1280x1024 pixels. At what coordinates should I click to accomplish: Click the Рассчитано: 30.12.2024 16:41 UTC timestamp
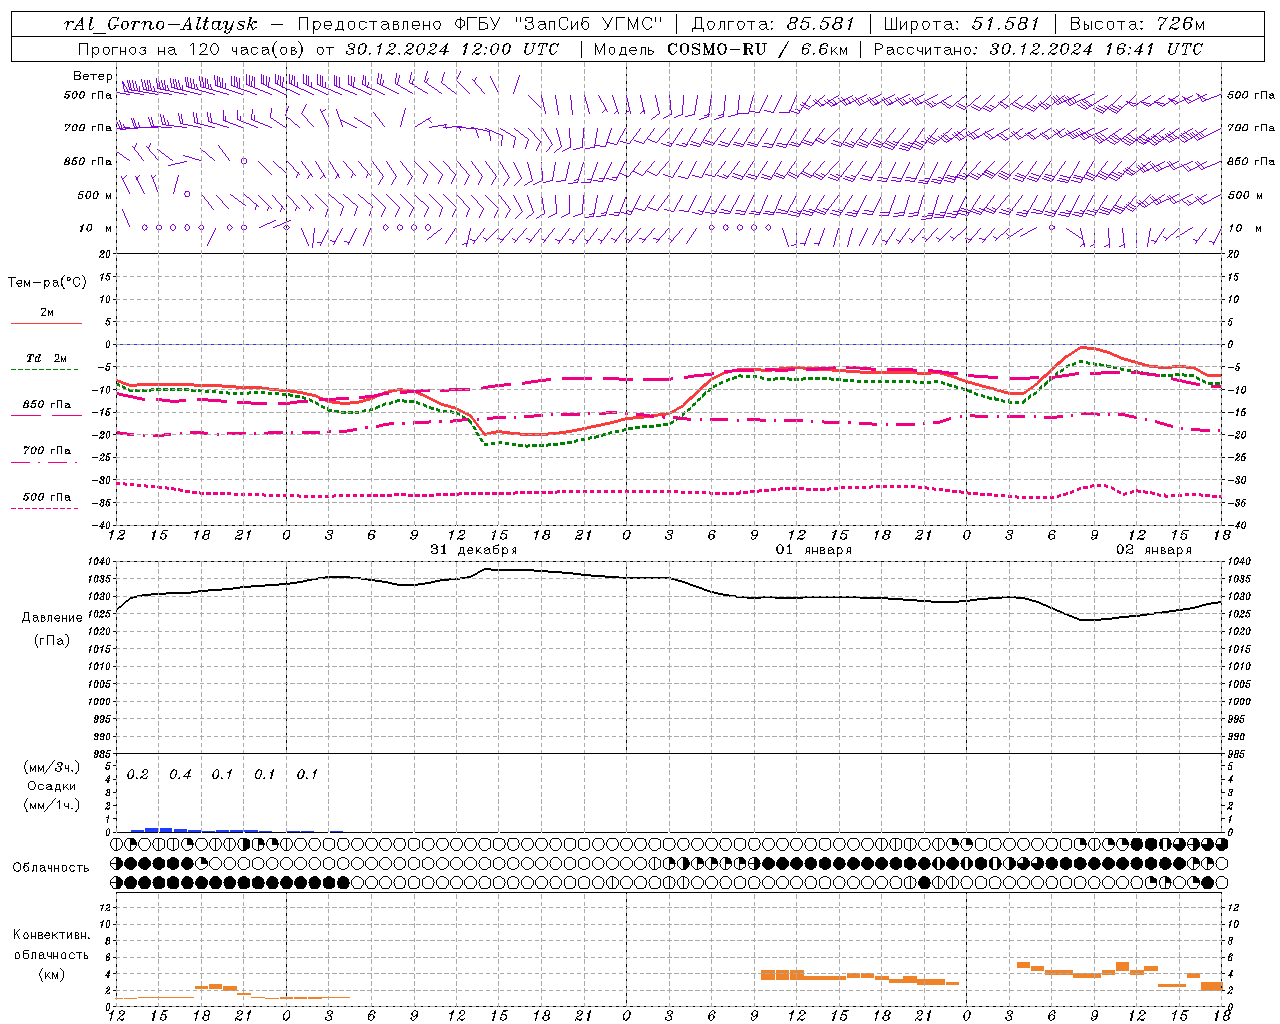1038,49
